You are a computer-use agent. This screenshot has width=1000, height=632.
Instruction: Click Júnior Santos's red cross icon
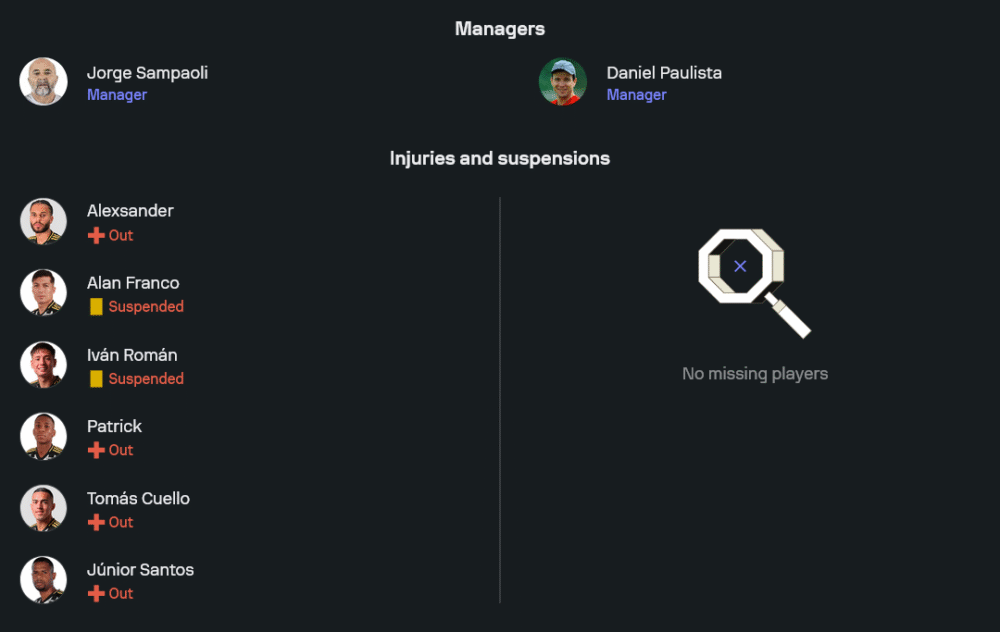(x=96, y=594)
